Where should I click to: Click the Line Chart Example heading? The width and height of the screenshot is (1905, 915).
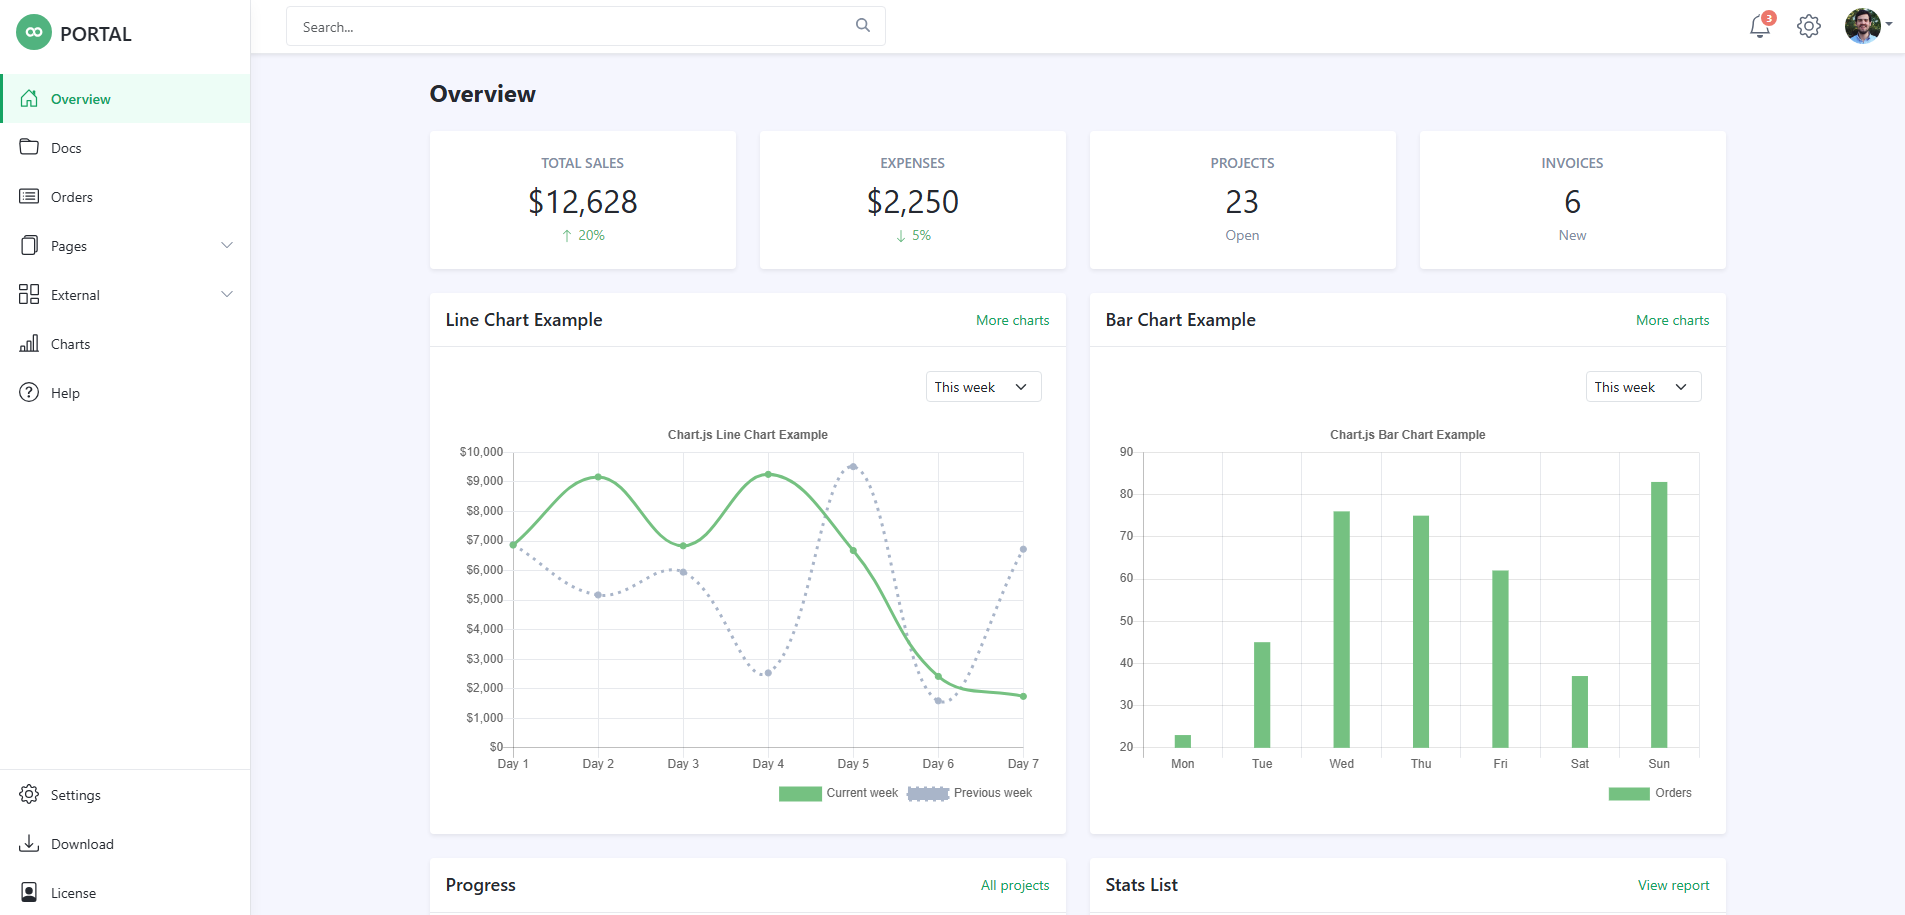tap(524, 320)
